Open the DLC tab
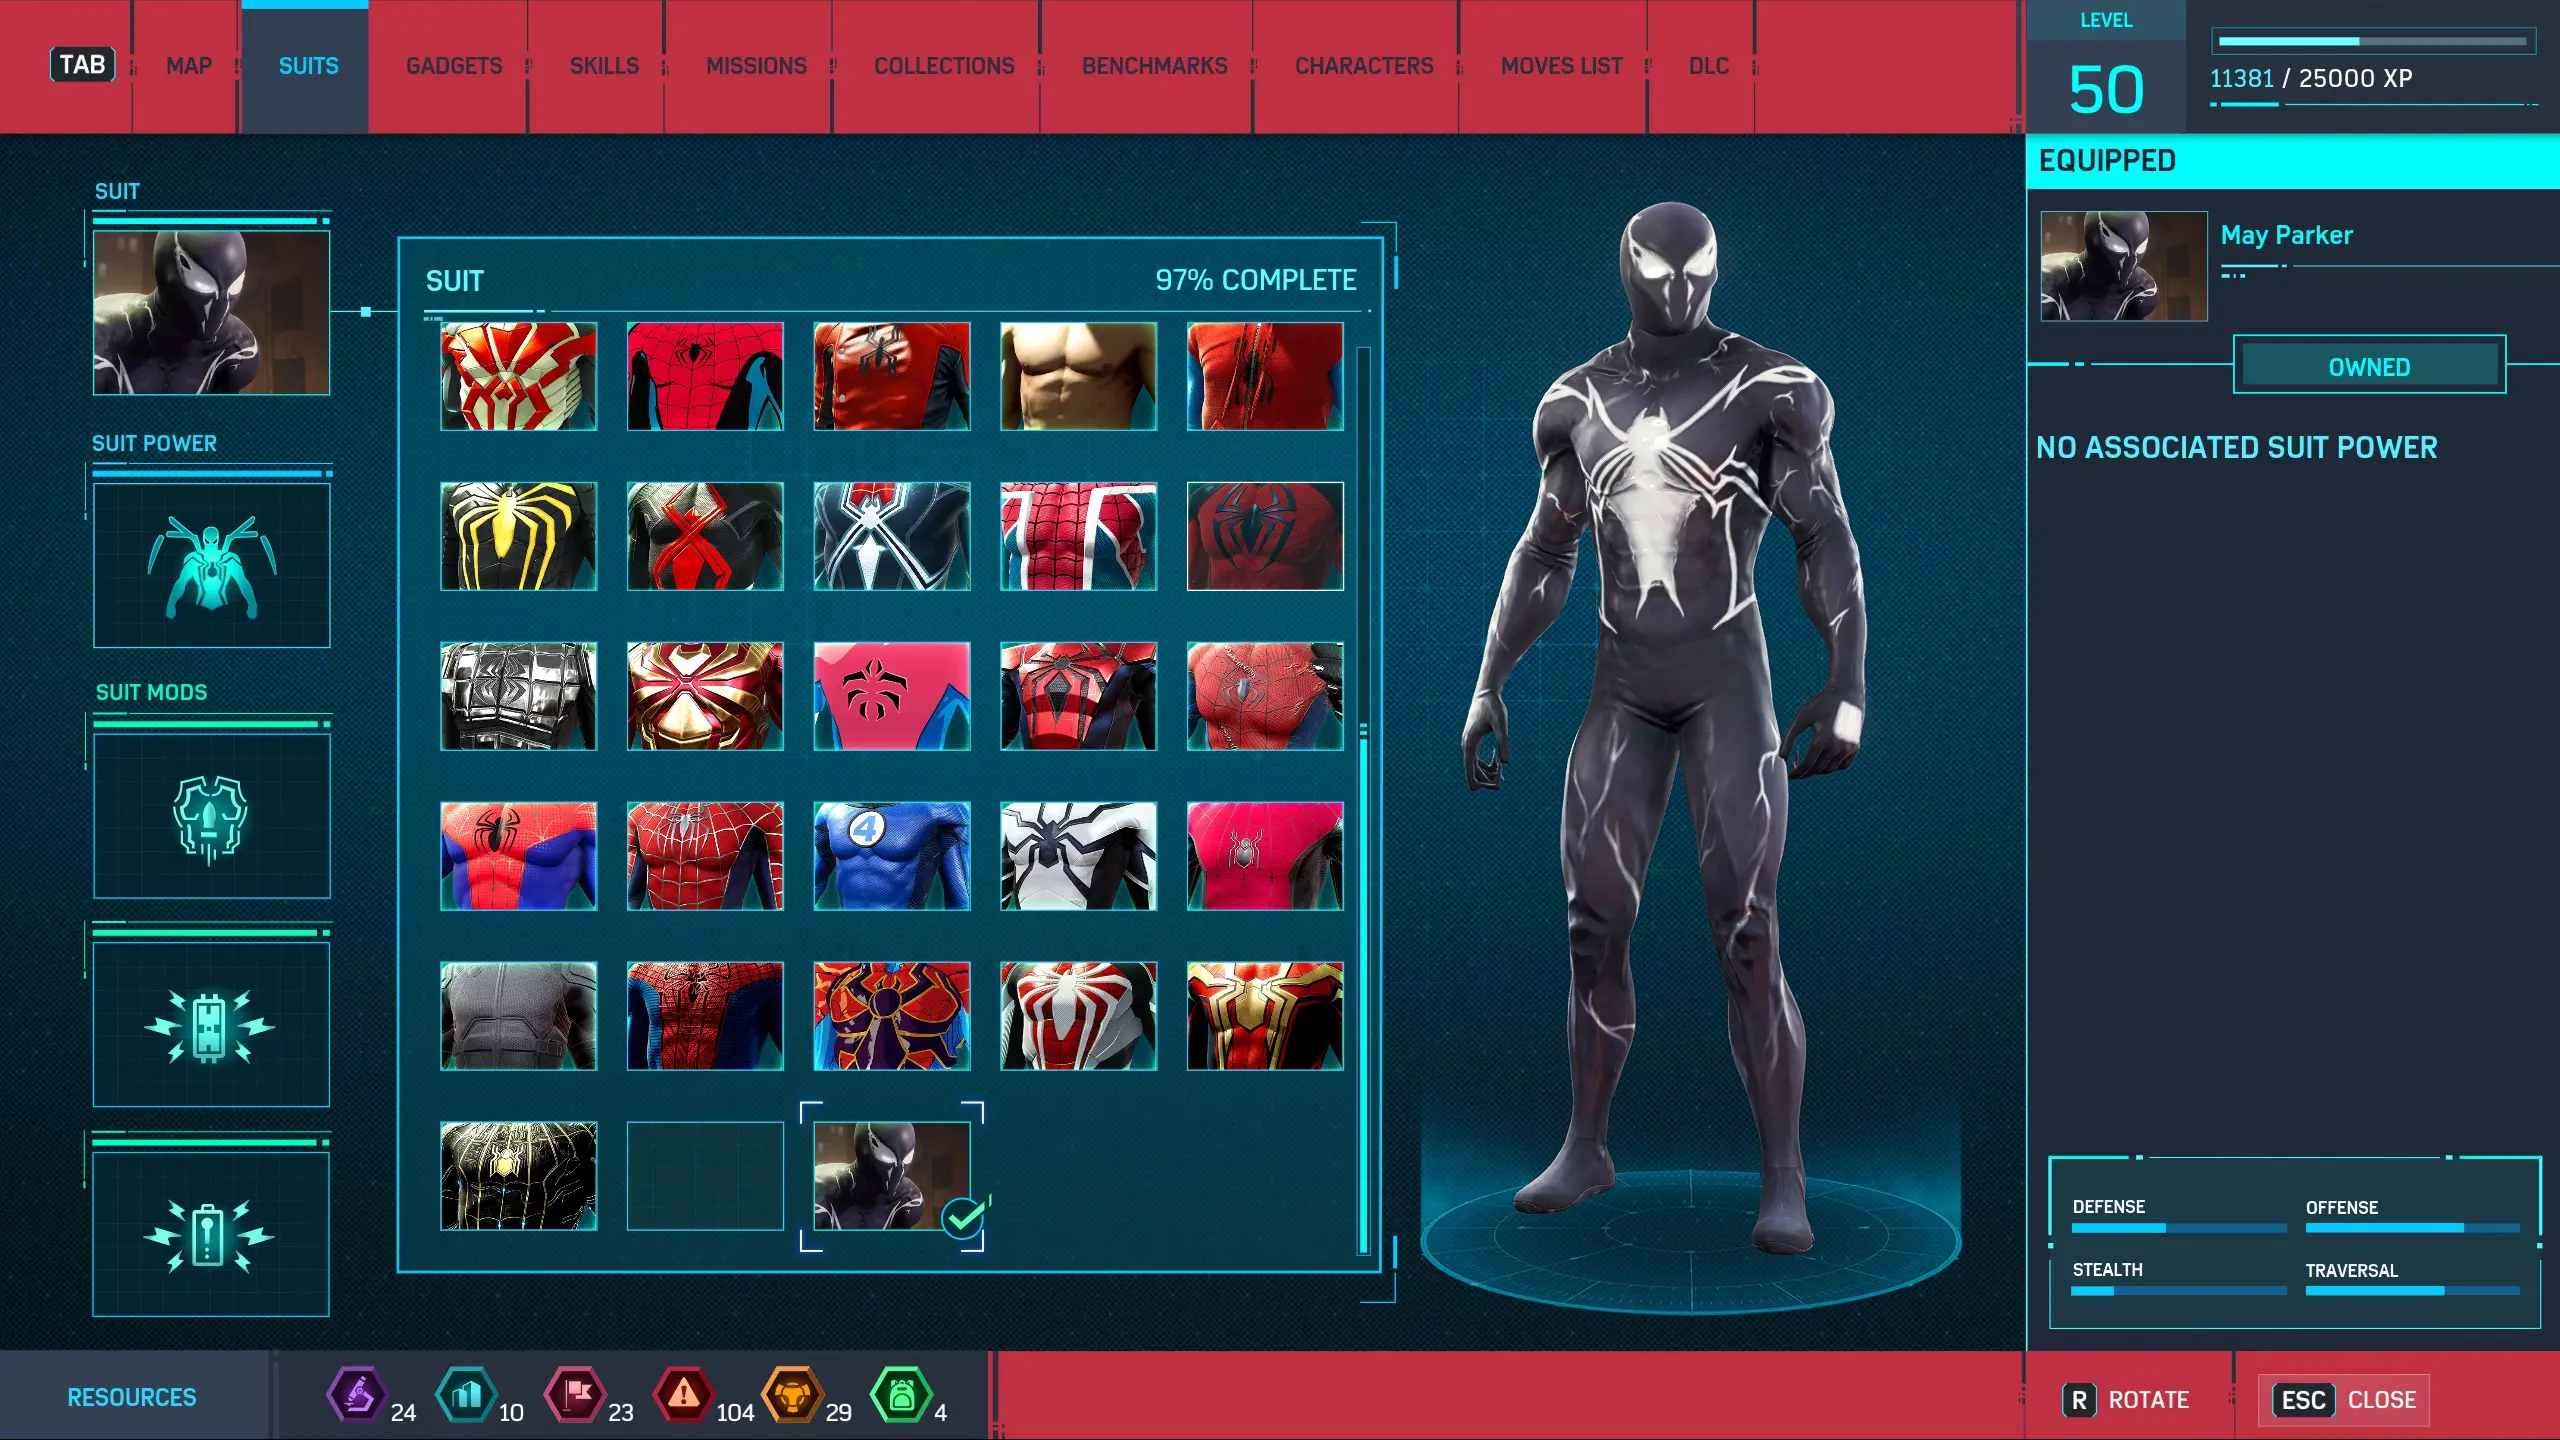2560x1440 pixels. 1708,66
